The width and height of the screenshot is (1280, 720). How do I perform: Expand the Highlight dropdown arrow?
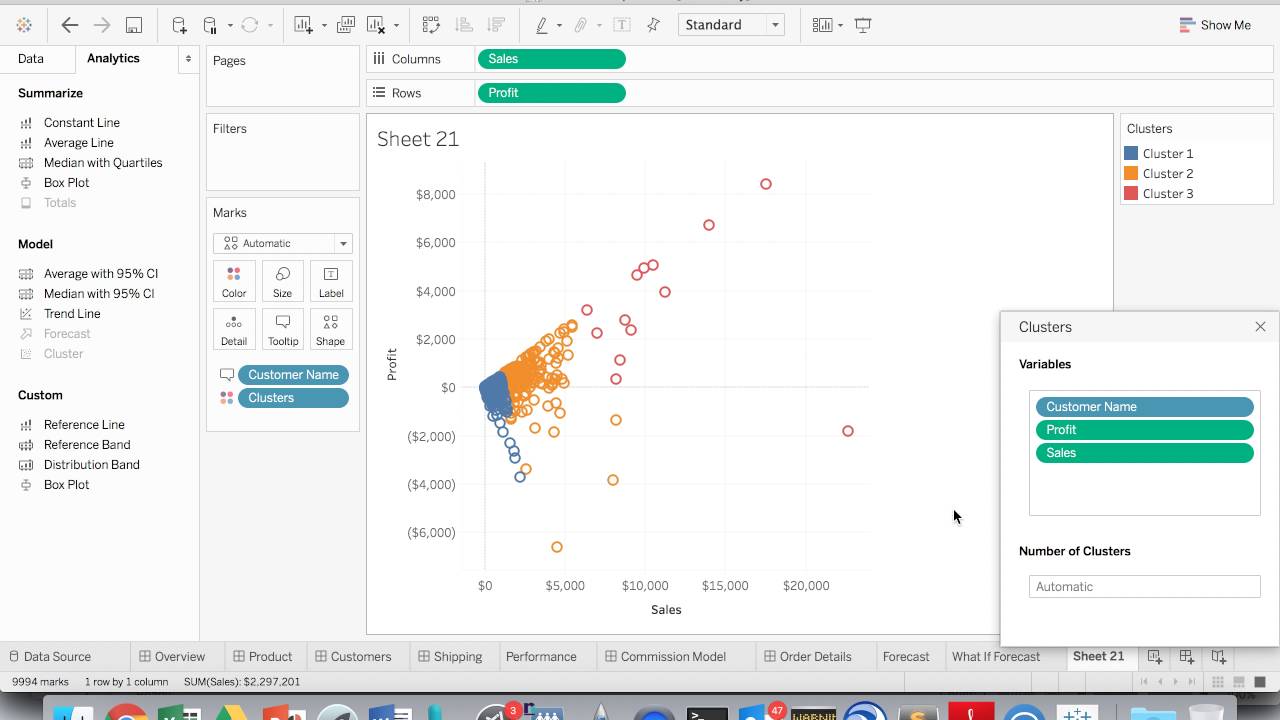click(559, 26)
